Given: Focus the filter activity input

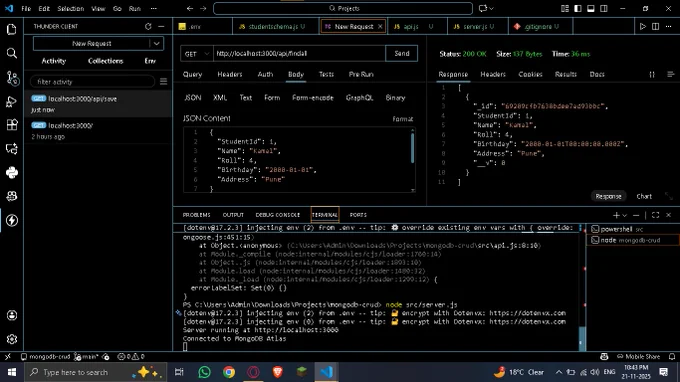Looking at the screenshot, I should coord(92,82).
